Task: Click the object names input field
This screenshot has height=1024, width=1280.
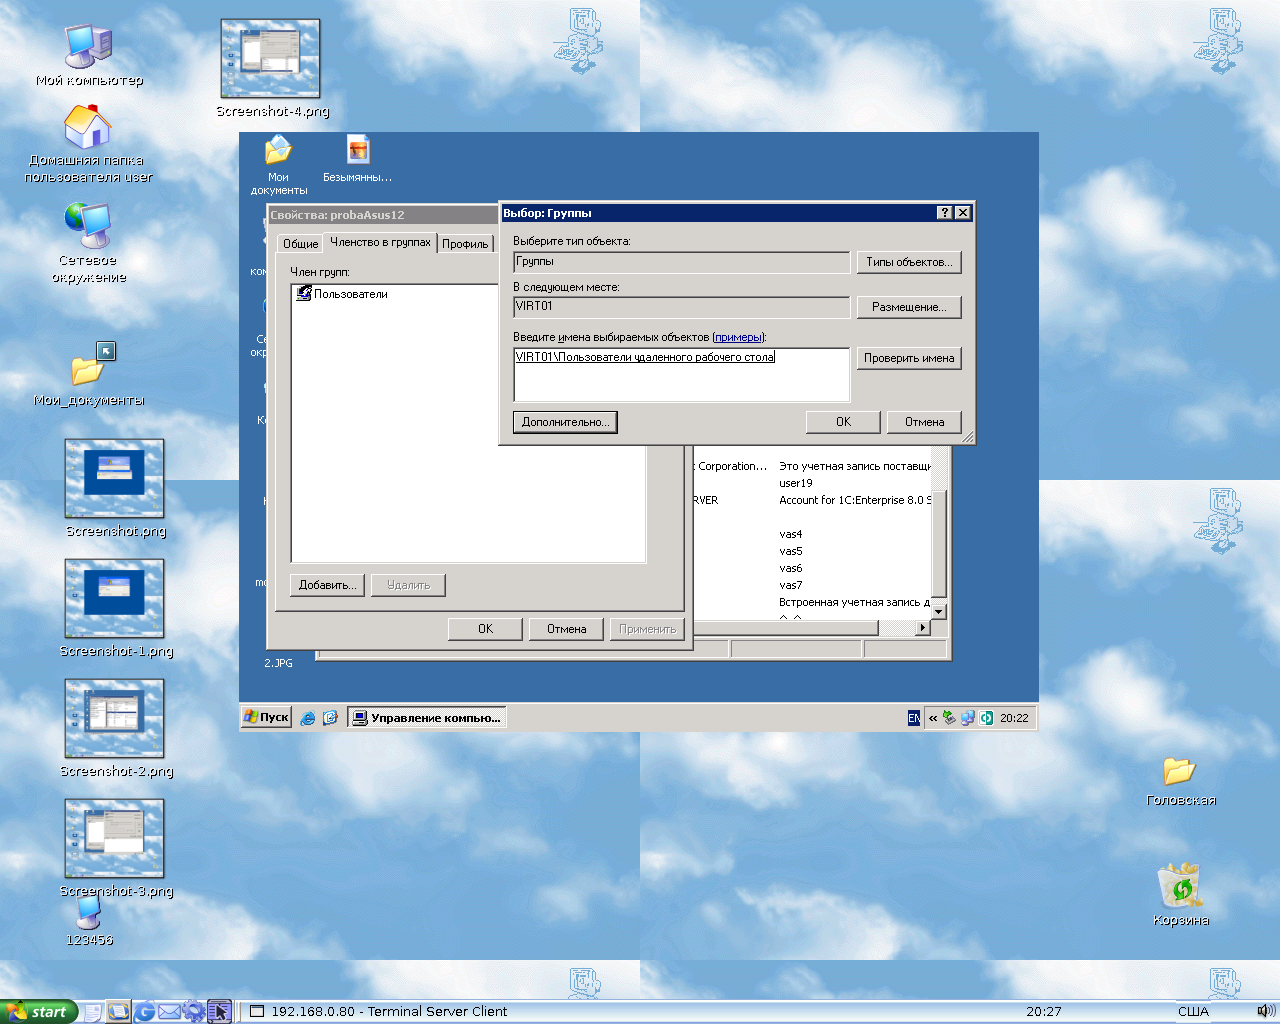Action: 681,375
